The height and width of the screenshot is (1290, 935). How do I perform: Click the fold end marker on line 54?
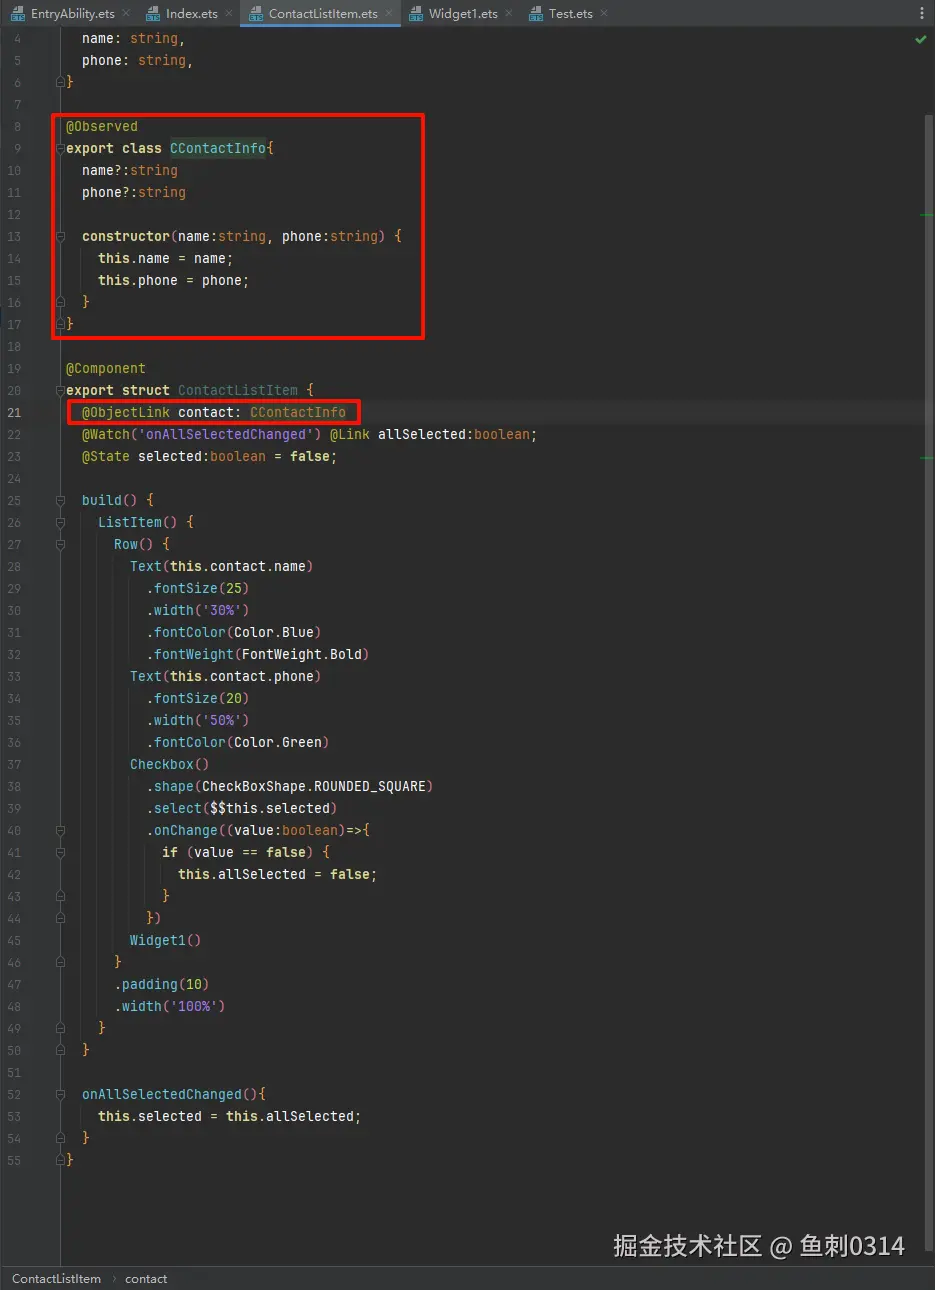[x=60, y=1138]
